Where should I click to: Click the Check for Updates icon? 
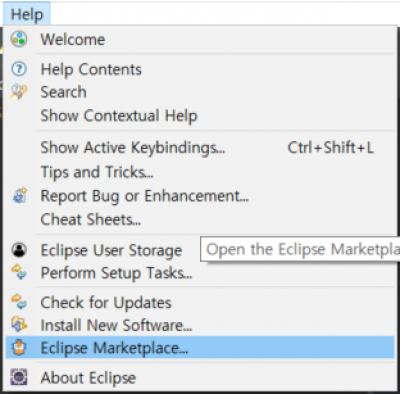point(19,302)
